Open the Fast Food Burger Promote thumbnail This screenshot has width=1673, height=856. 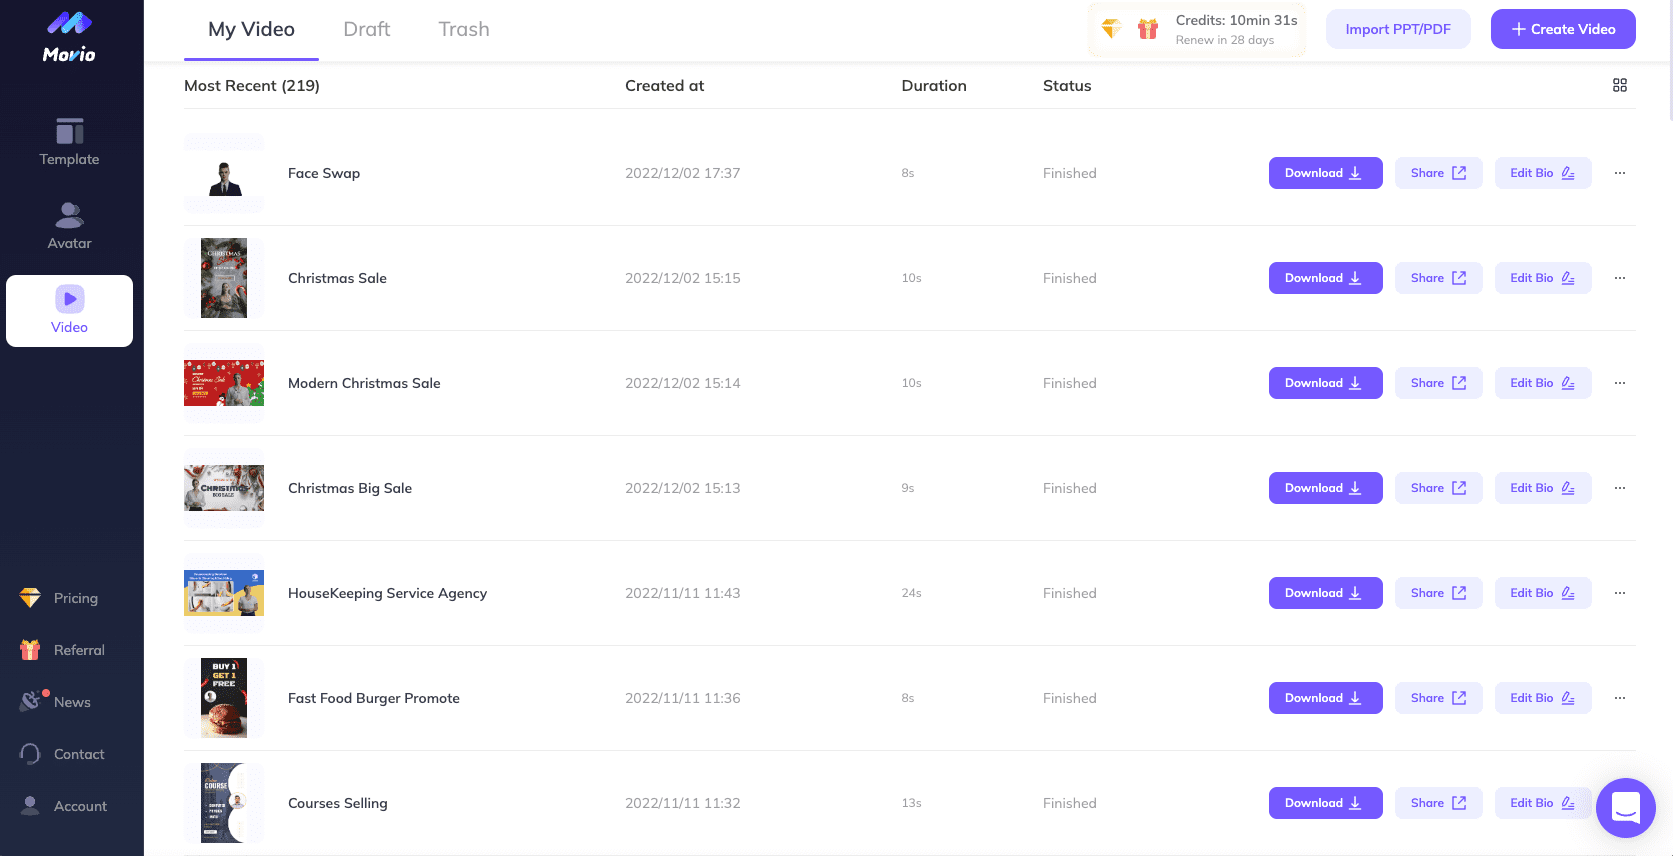pos(224,698)
